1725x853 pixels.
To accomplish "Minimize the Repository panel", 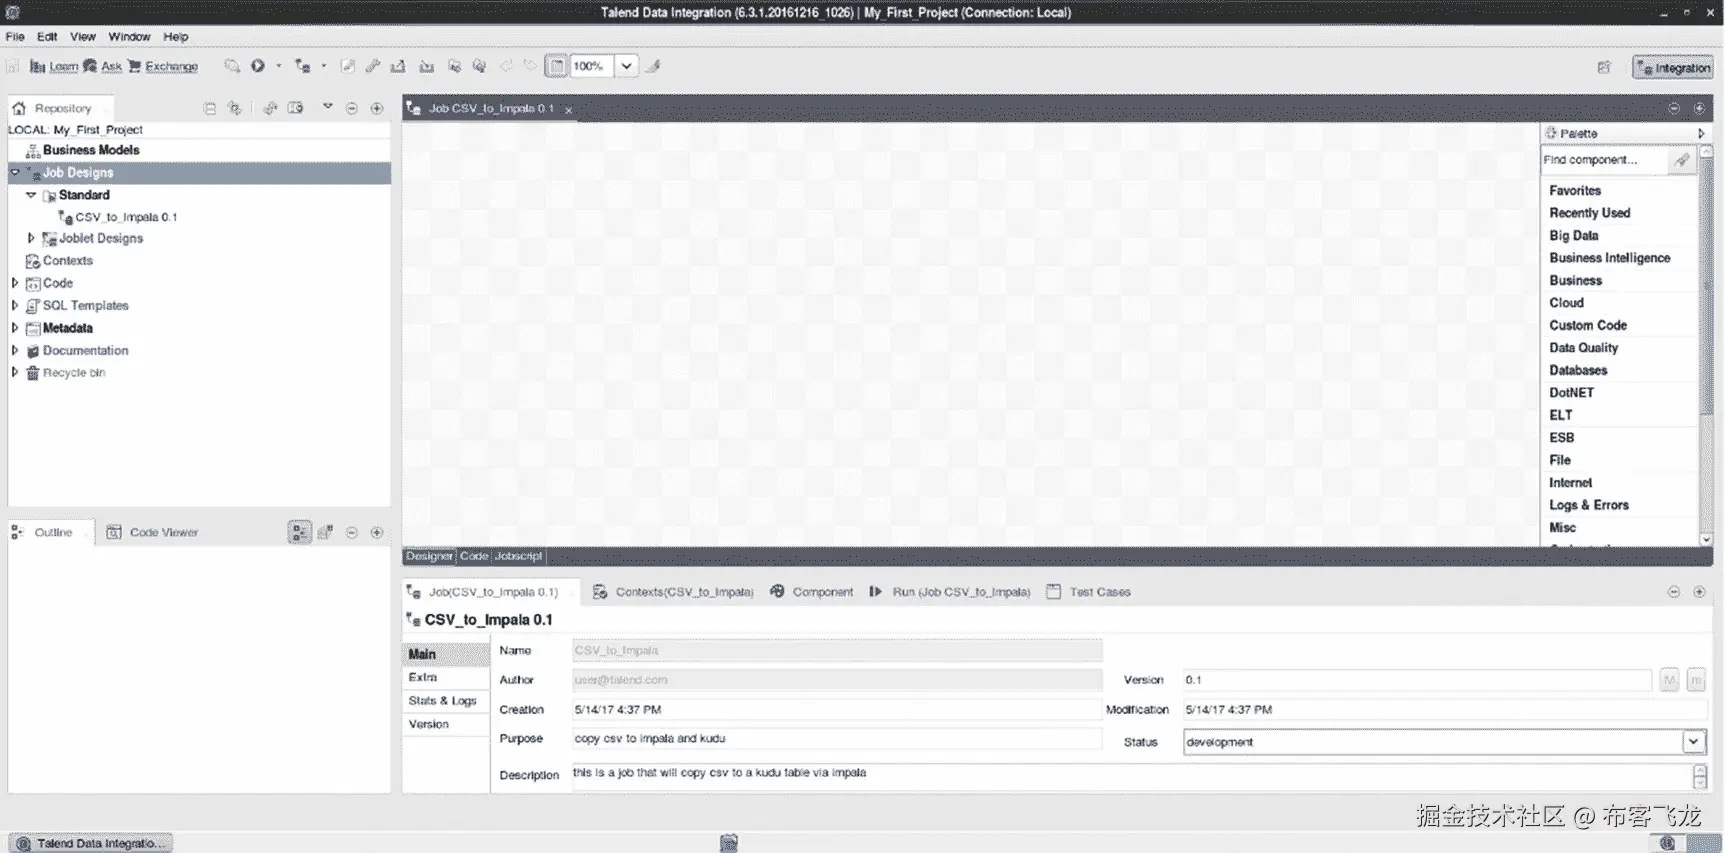I will (351, 108).
